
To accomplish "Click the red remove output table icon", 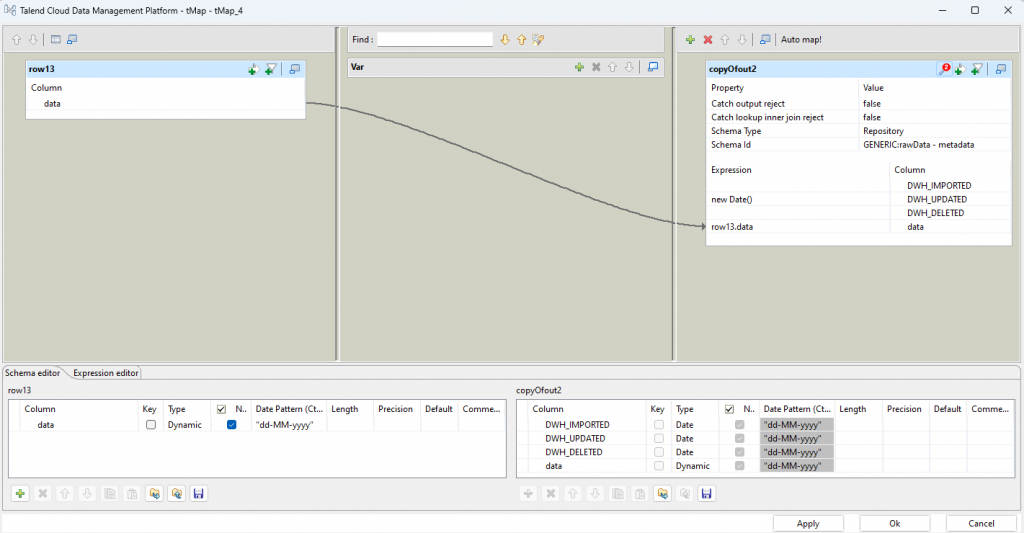I will point(708,40).
